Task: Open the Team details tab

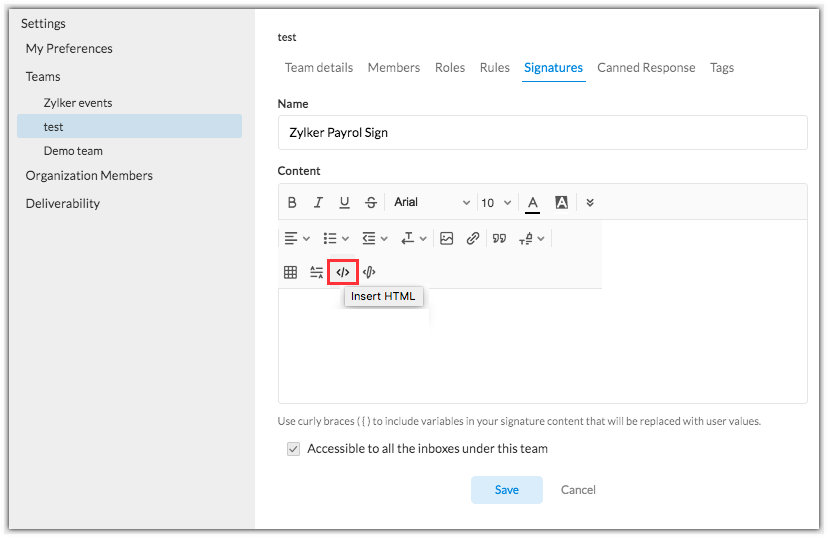Action: click(319, 68)
